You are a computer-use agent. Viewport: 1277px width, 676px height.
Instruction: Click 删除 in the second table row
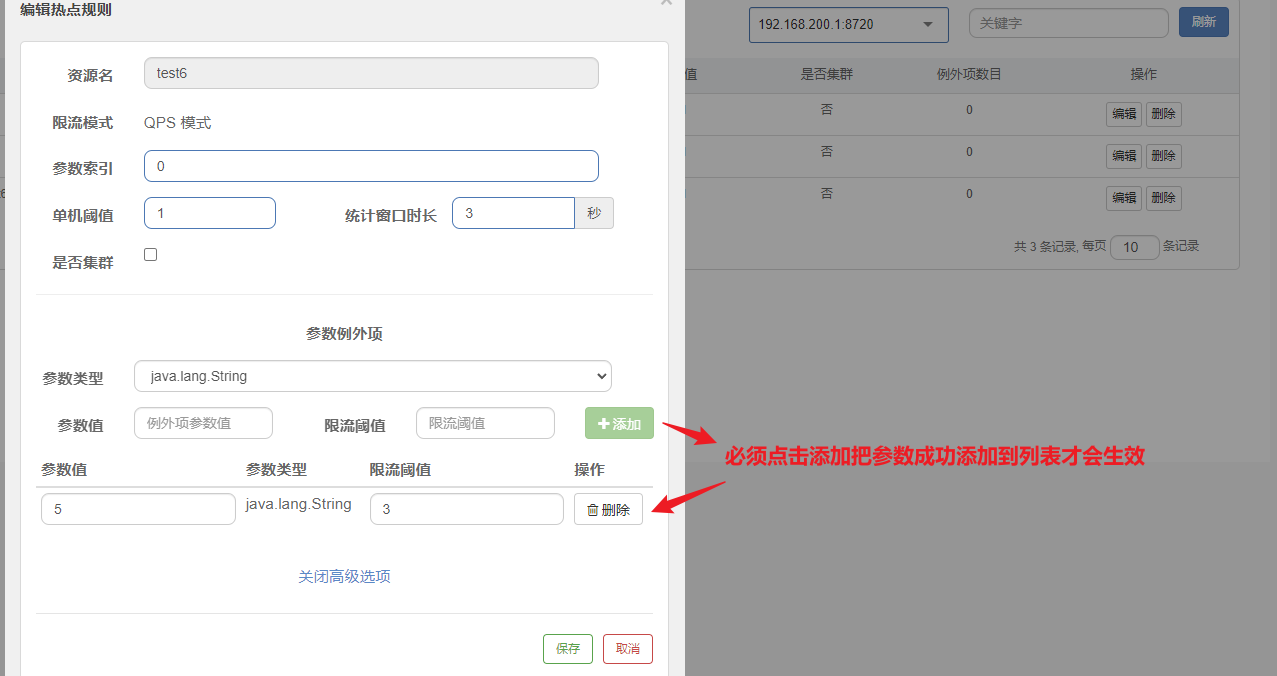(1163, 156)
